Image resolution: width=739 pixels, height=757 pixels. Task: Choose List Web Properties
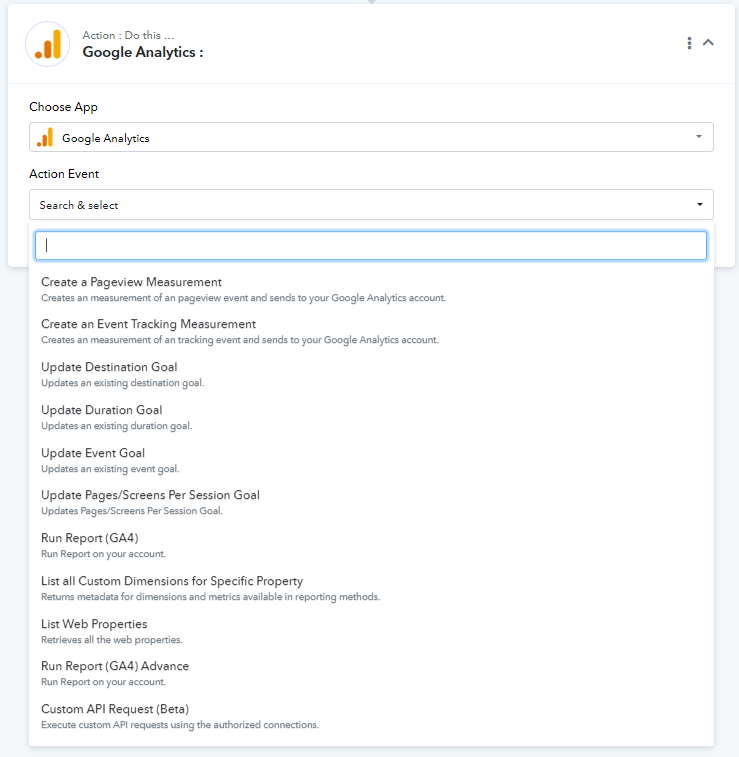tap(371, 631)
